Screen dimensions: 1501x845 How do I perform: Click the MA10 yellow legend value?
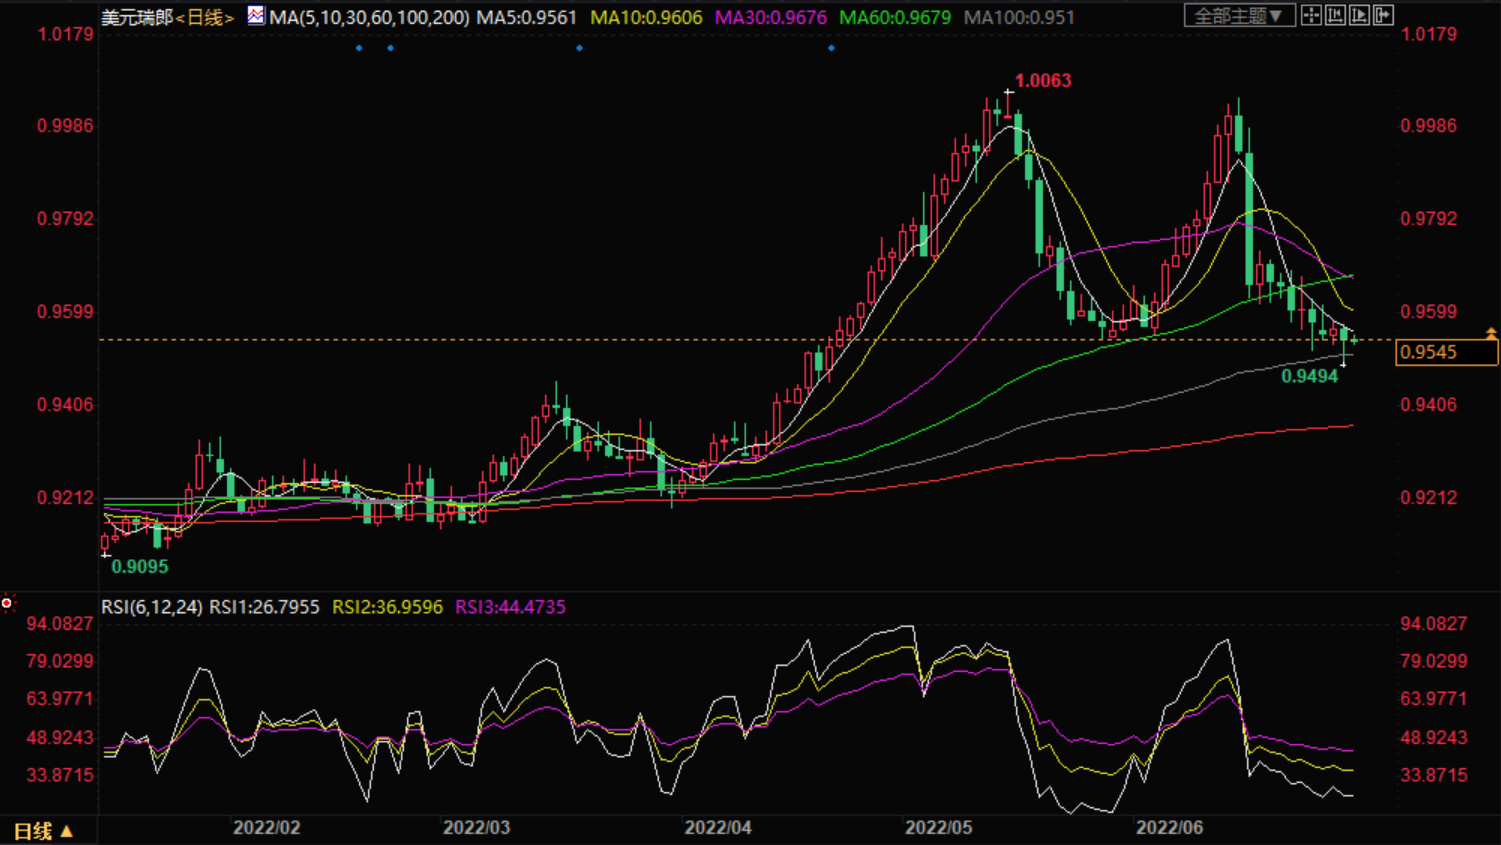[x=646, y=18]
